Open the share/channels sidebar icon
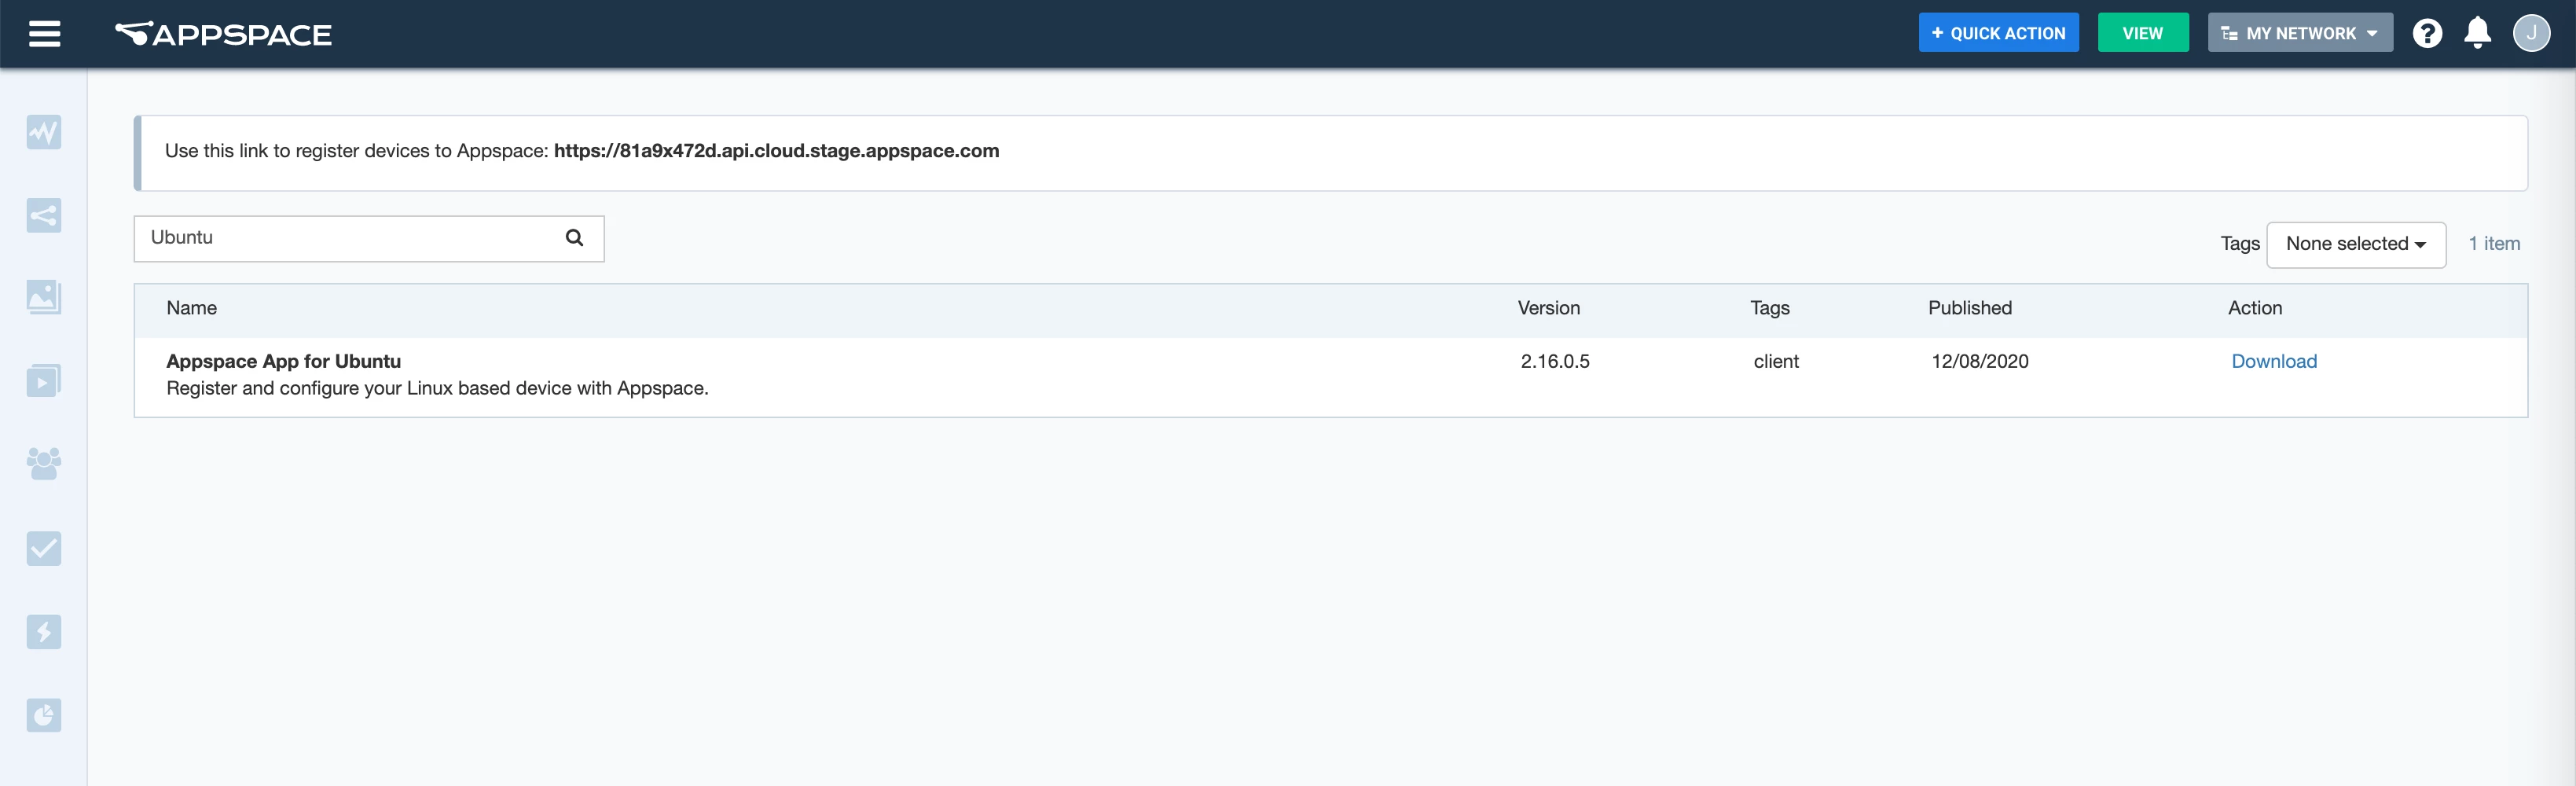 click(44, 215)
